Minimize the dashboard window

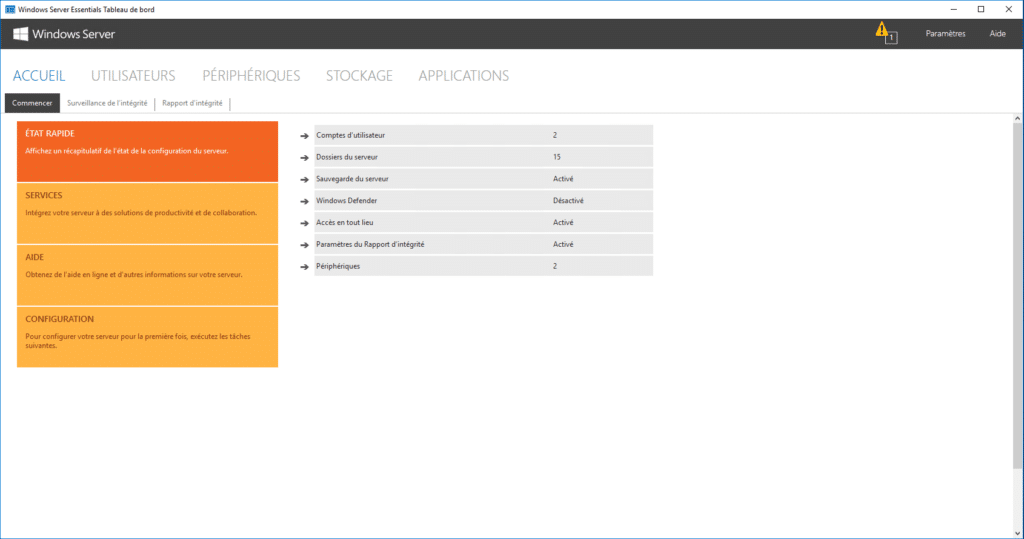953,9
